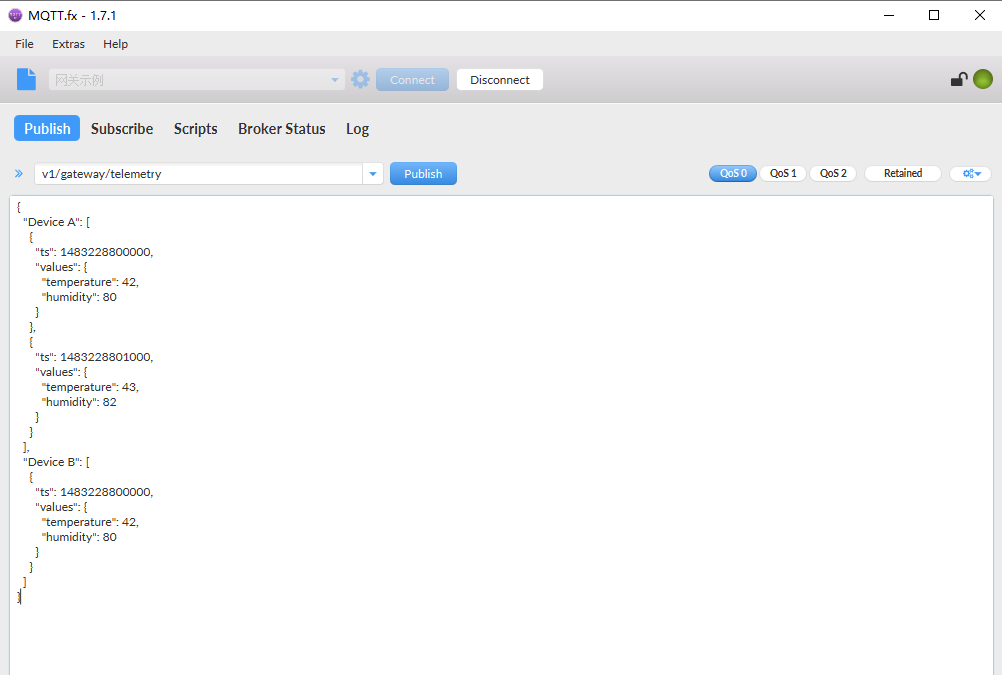Viewport: 1002px width, 675px height.
Task: Close the MQTT.fx window
Action: click(980, 15)
